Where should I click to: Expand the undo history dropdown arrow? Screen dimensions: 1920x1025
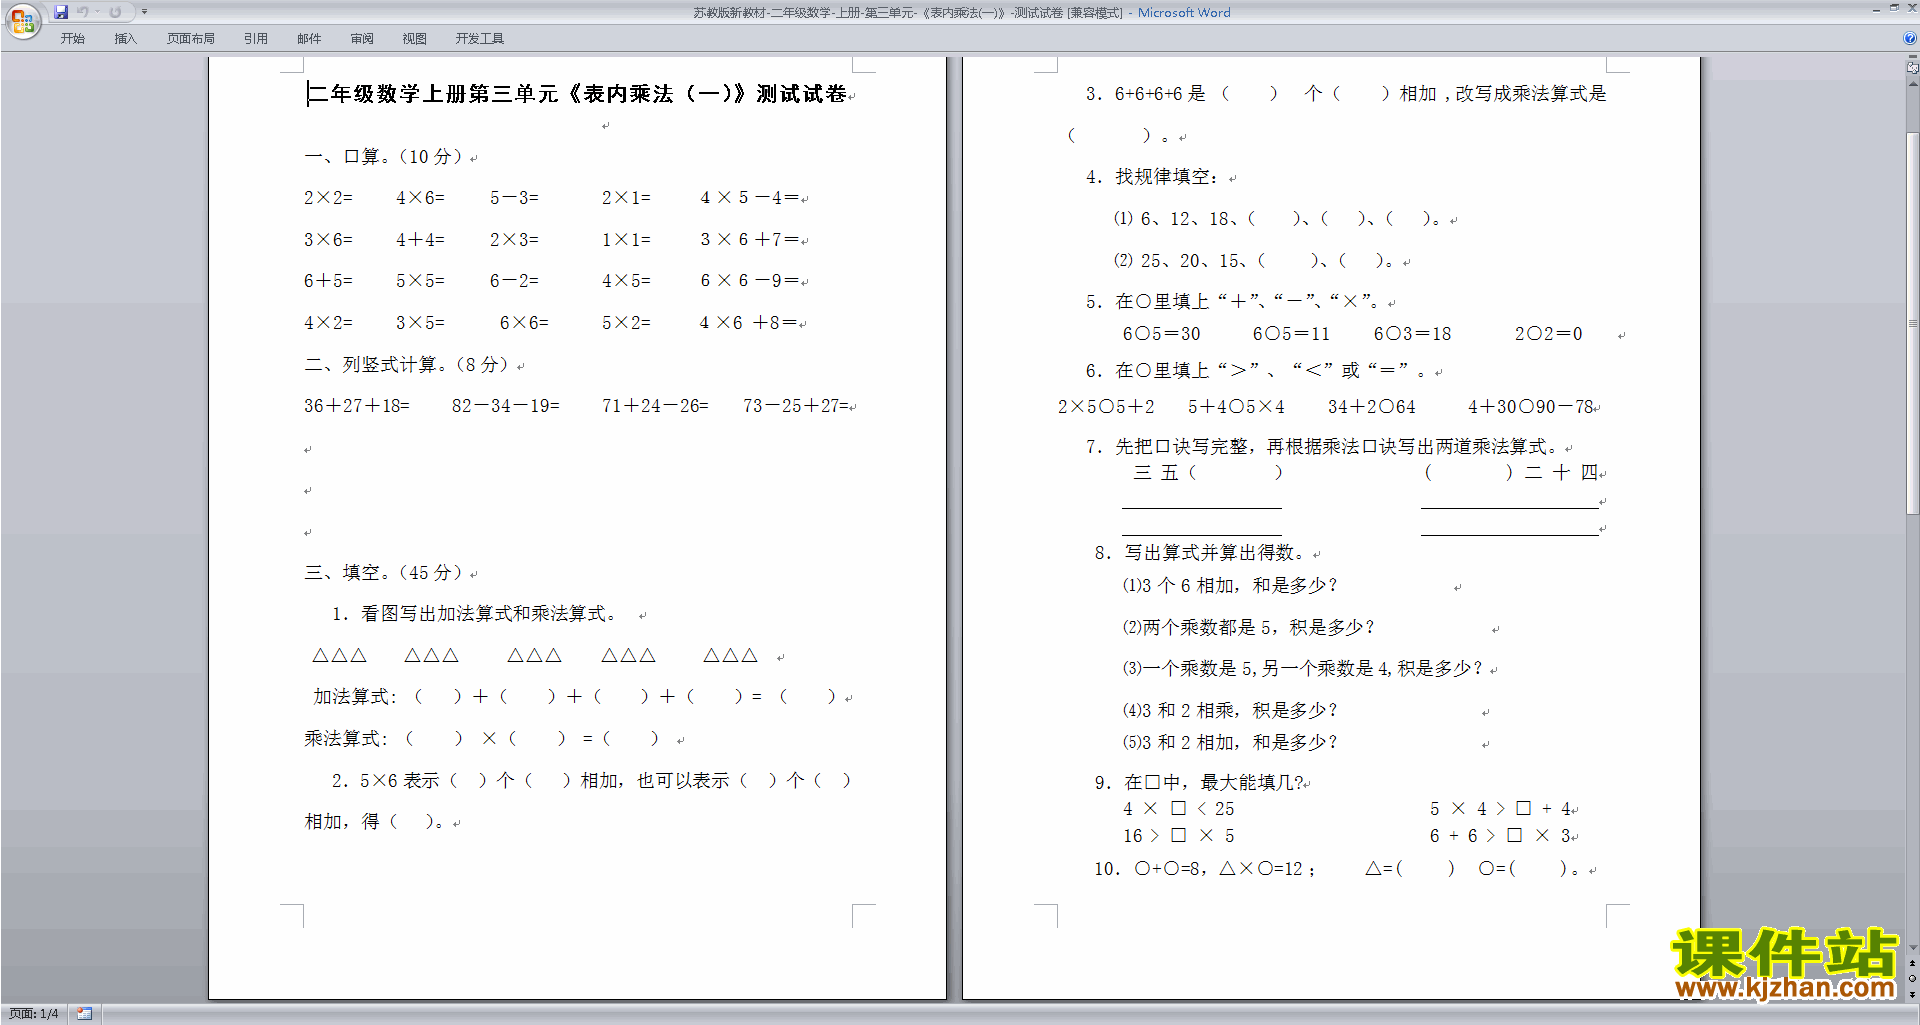click(x=97, y=12)
